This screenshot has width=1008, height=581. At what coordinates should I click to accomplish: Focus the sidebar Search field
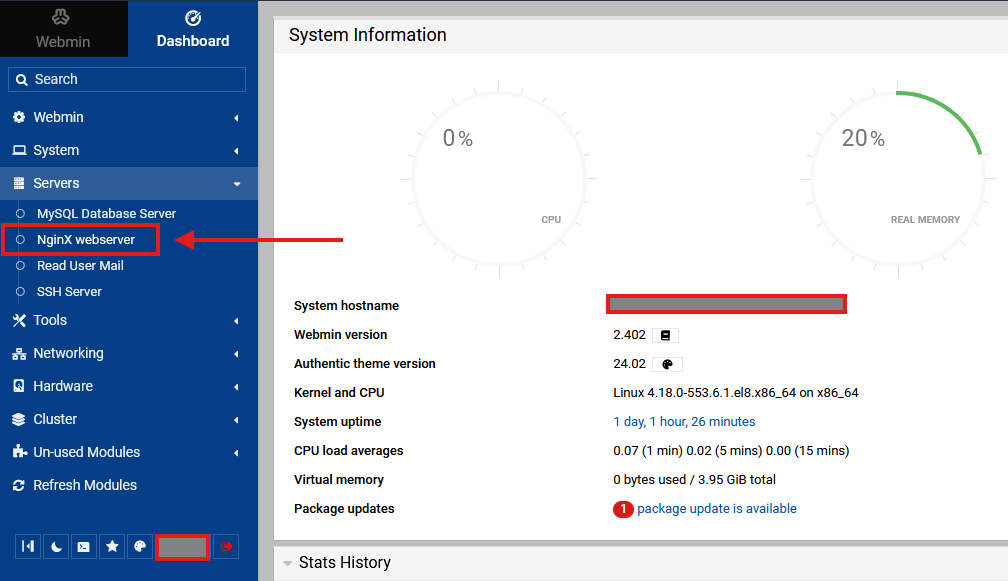[127, 79]
